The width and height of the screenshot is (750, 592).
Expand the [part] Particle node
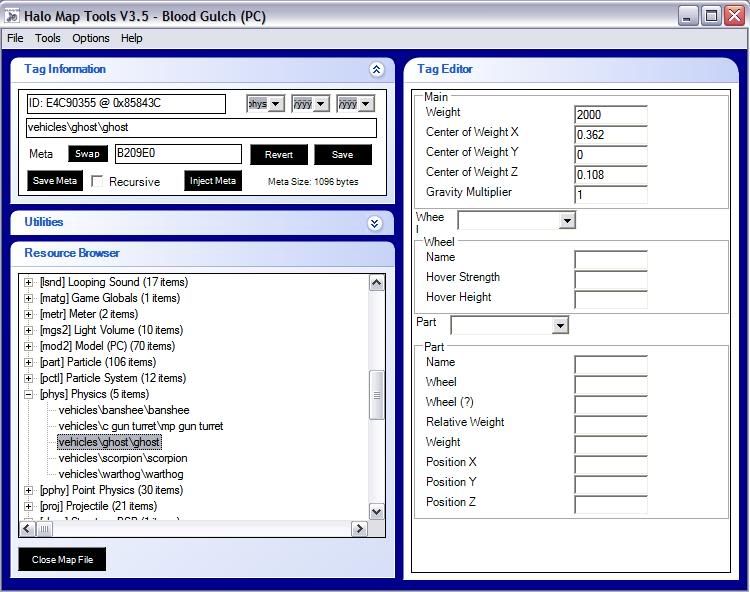click(x=29, y=362)
